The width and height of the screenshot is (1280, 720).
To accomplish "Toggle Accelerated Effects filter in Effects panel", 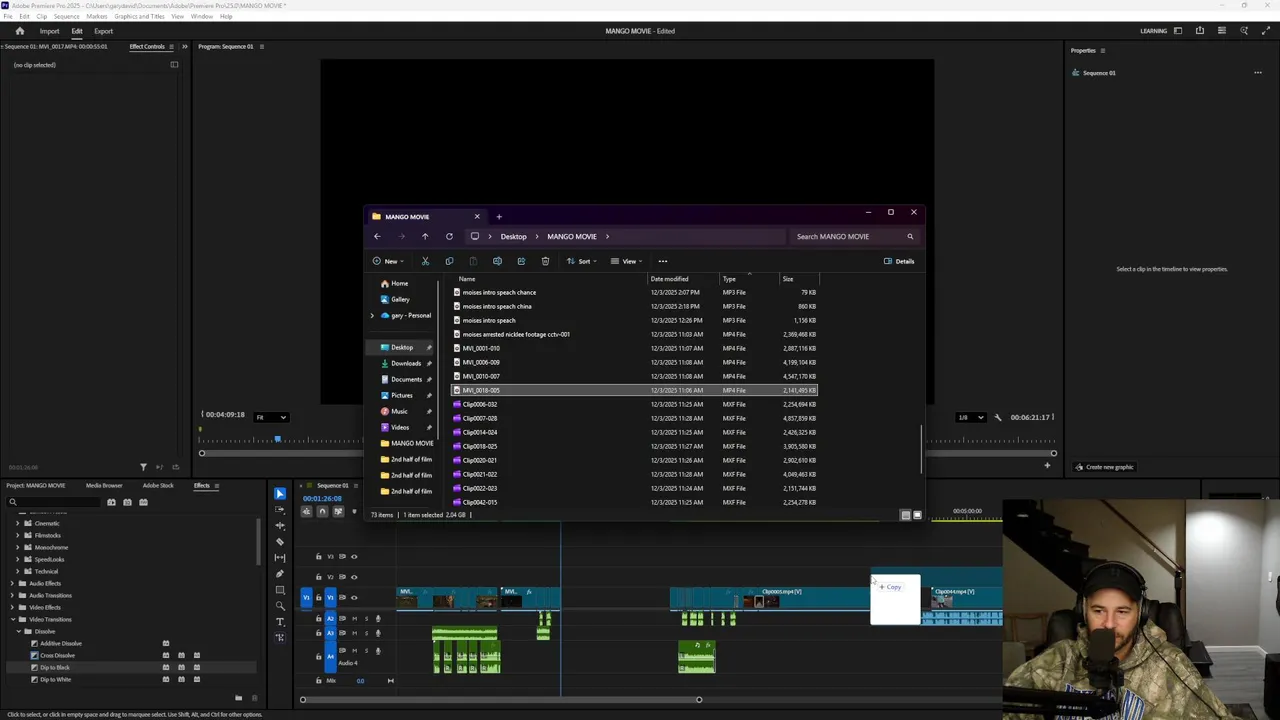I will [111, 502].
